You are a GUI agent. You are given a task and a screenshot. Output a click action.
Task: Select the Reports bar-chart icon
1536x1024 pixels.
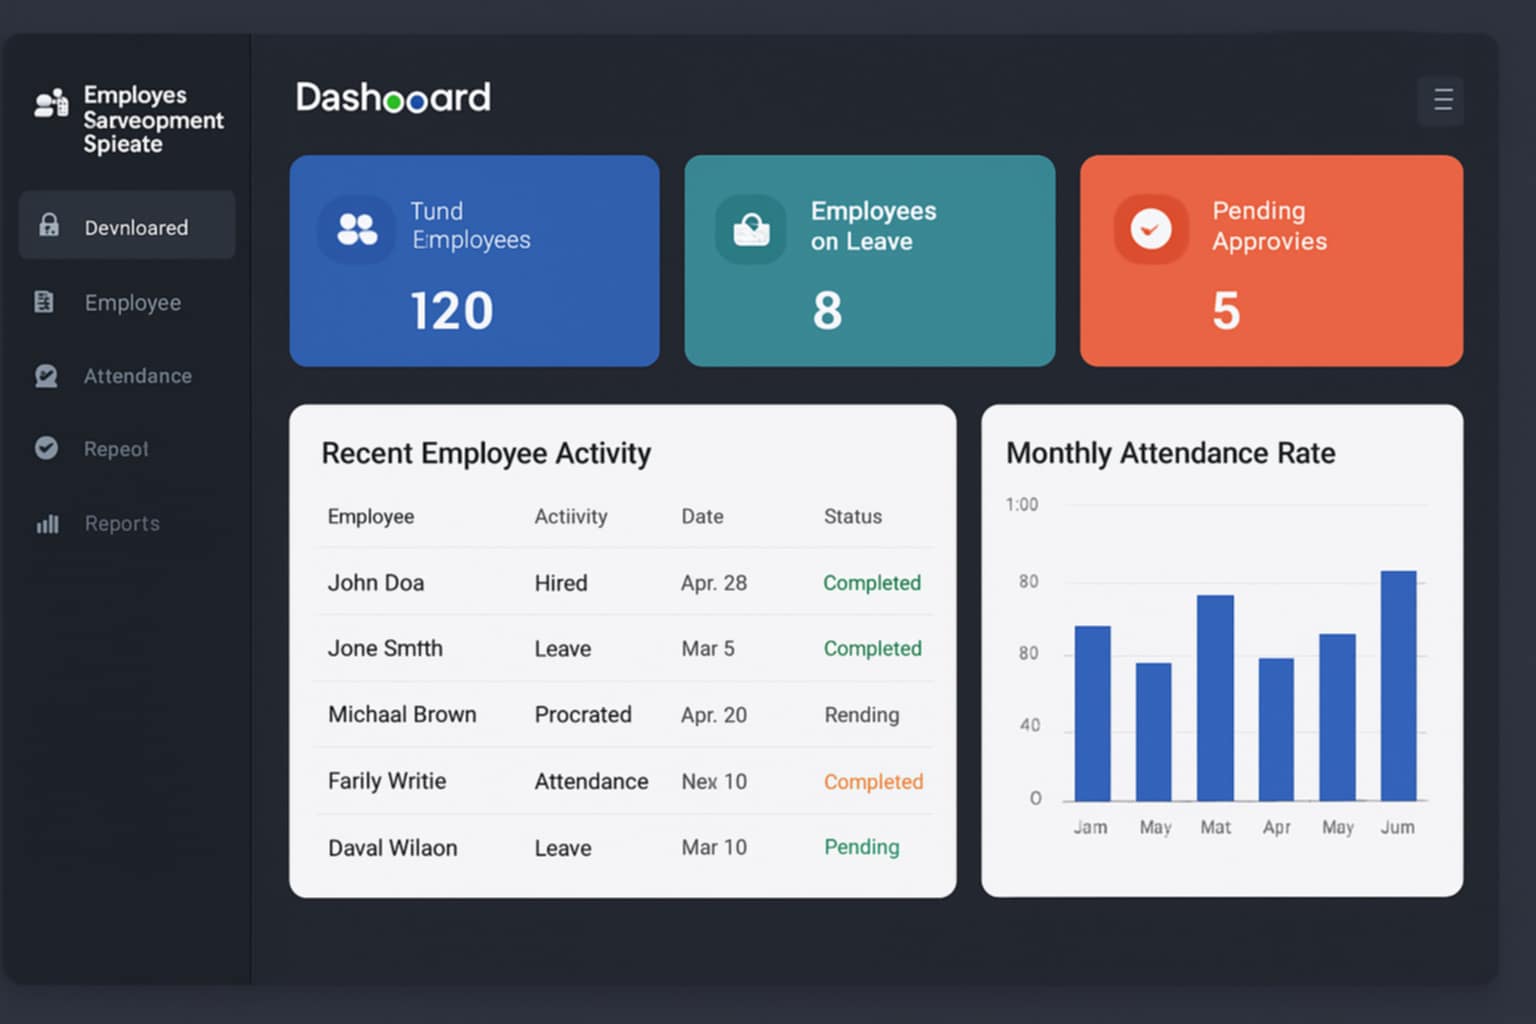click(45, 523)
